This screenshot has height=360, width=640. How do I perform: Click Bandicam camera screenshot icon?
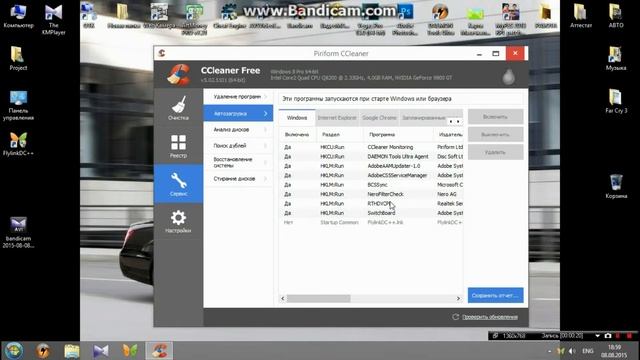point(608,336)
